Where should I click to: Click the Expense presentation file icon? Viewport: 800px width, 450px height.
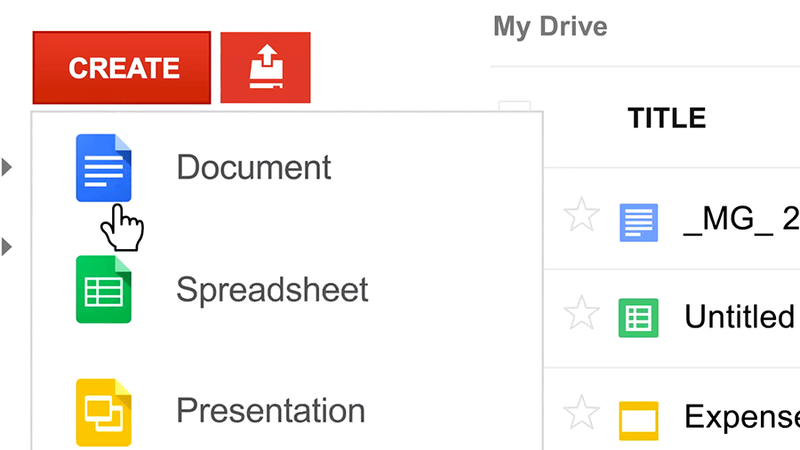tap(638, 421)
